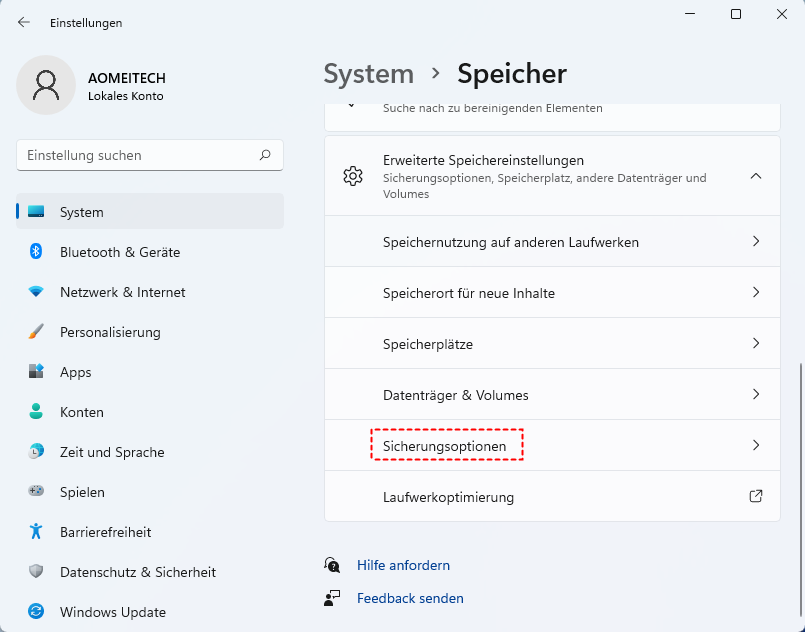This screenshot has width=805, height=632.
Task: Open Bluetooth & Geräte via its icon
Action: 36,252
